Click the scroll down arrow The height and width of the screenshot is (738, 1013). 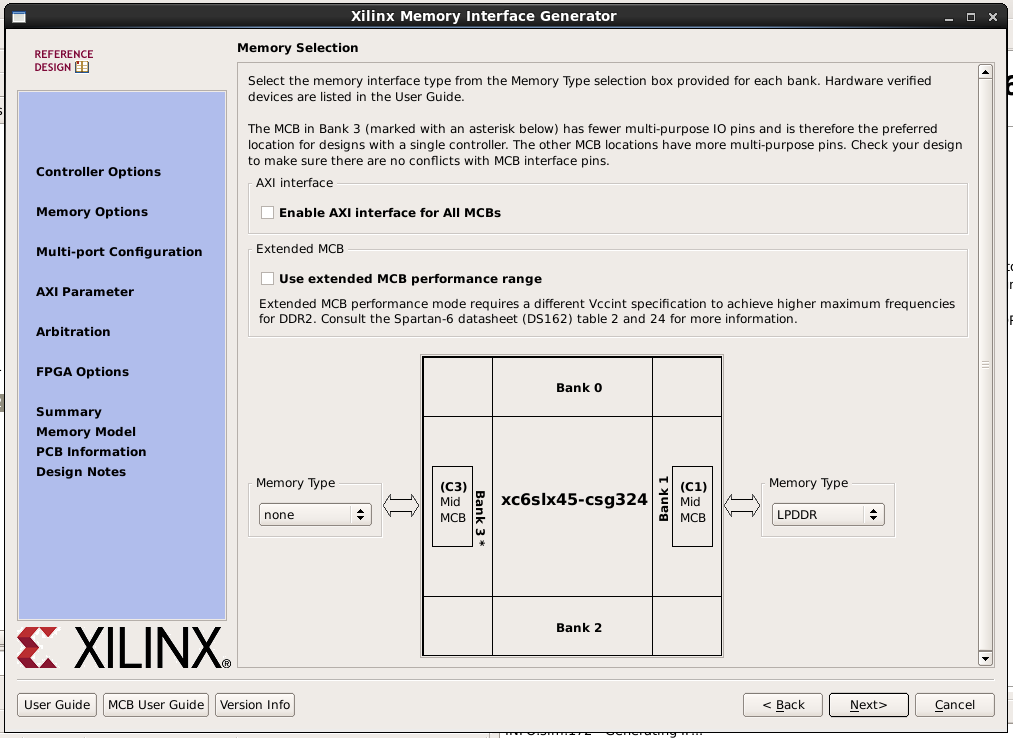[x=985, y=659]
